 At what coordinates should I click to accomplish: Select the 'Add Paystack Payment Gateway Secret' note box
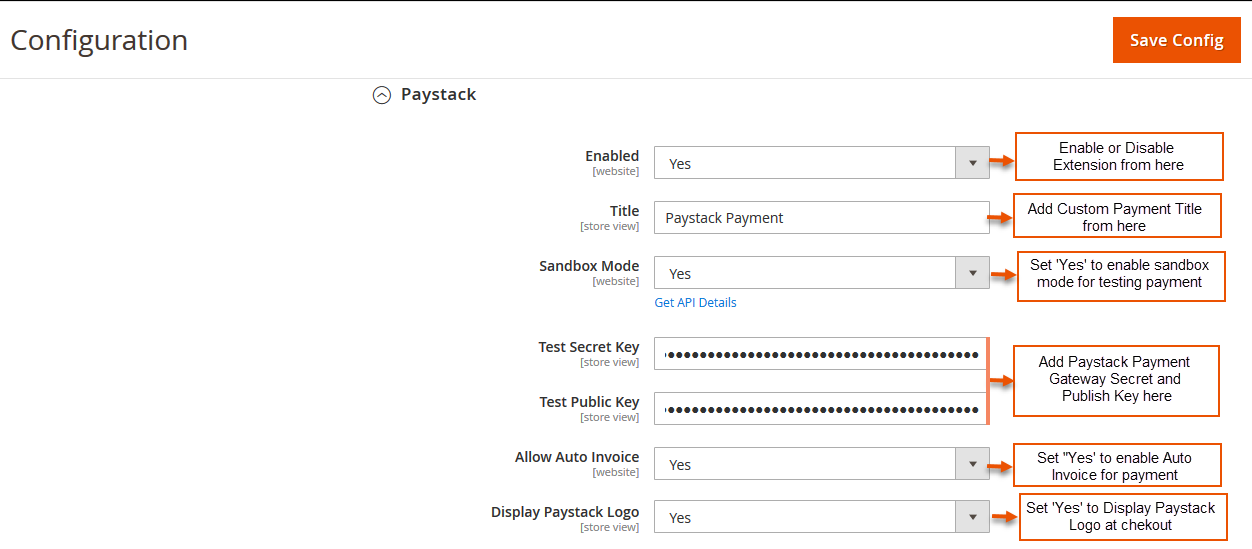tap(1115, 380)
